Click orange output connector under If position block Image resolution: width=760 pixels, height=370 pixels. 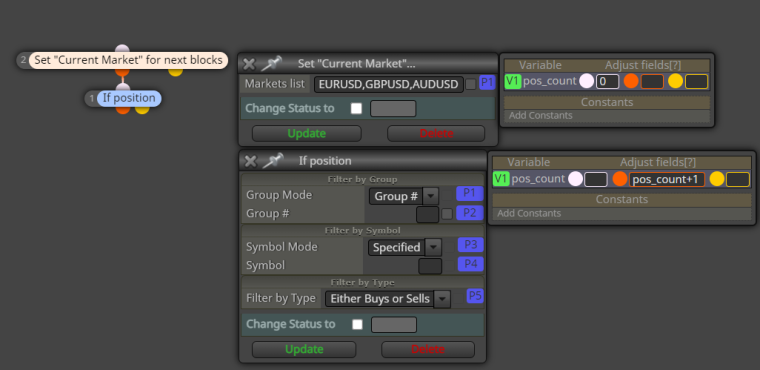[123, 110]
